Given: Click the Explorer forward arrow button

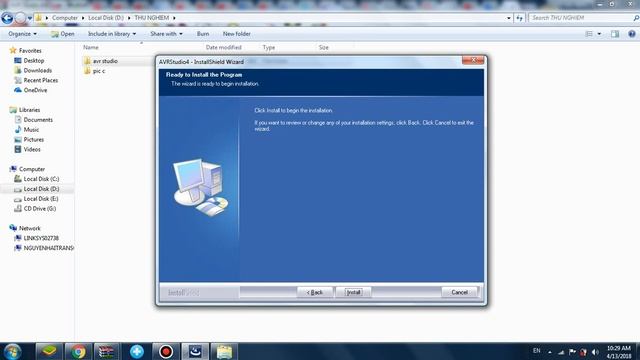Looking at the screenshot, I should (20, 18).
